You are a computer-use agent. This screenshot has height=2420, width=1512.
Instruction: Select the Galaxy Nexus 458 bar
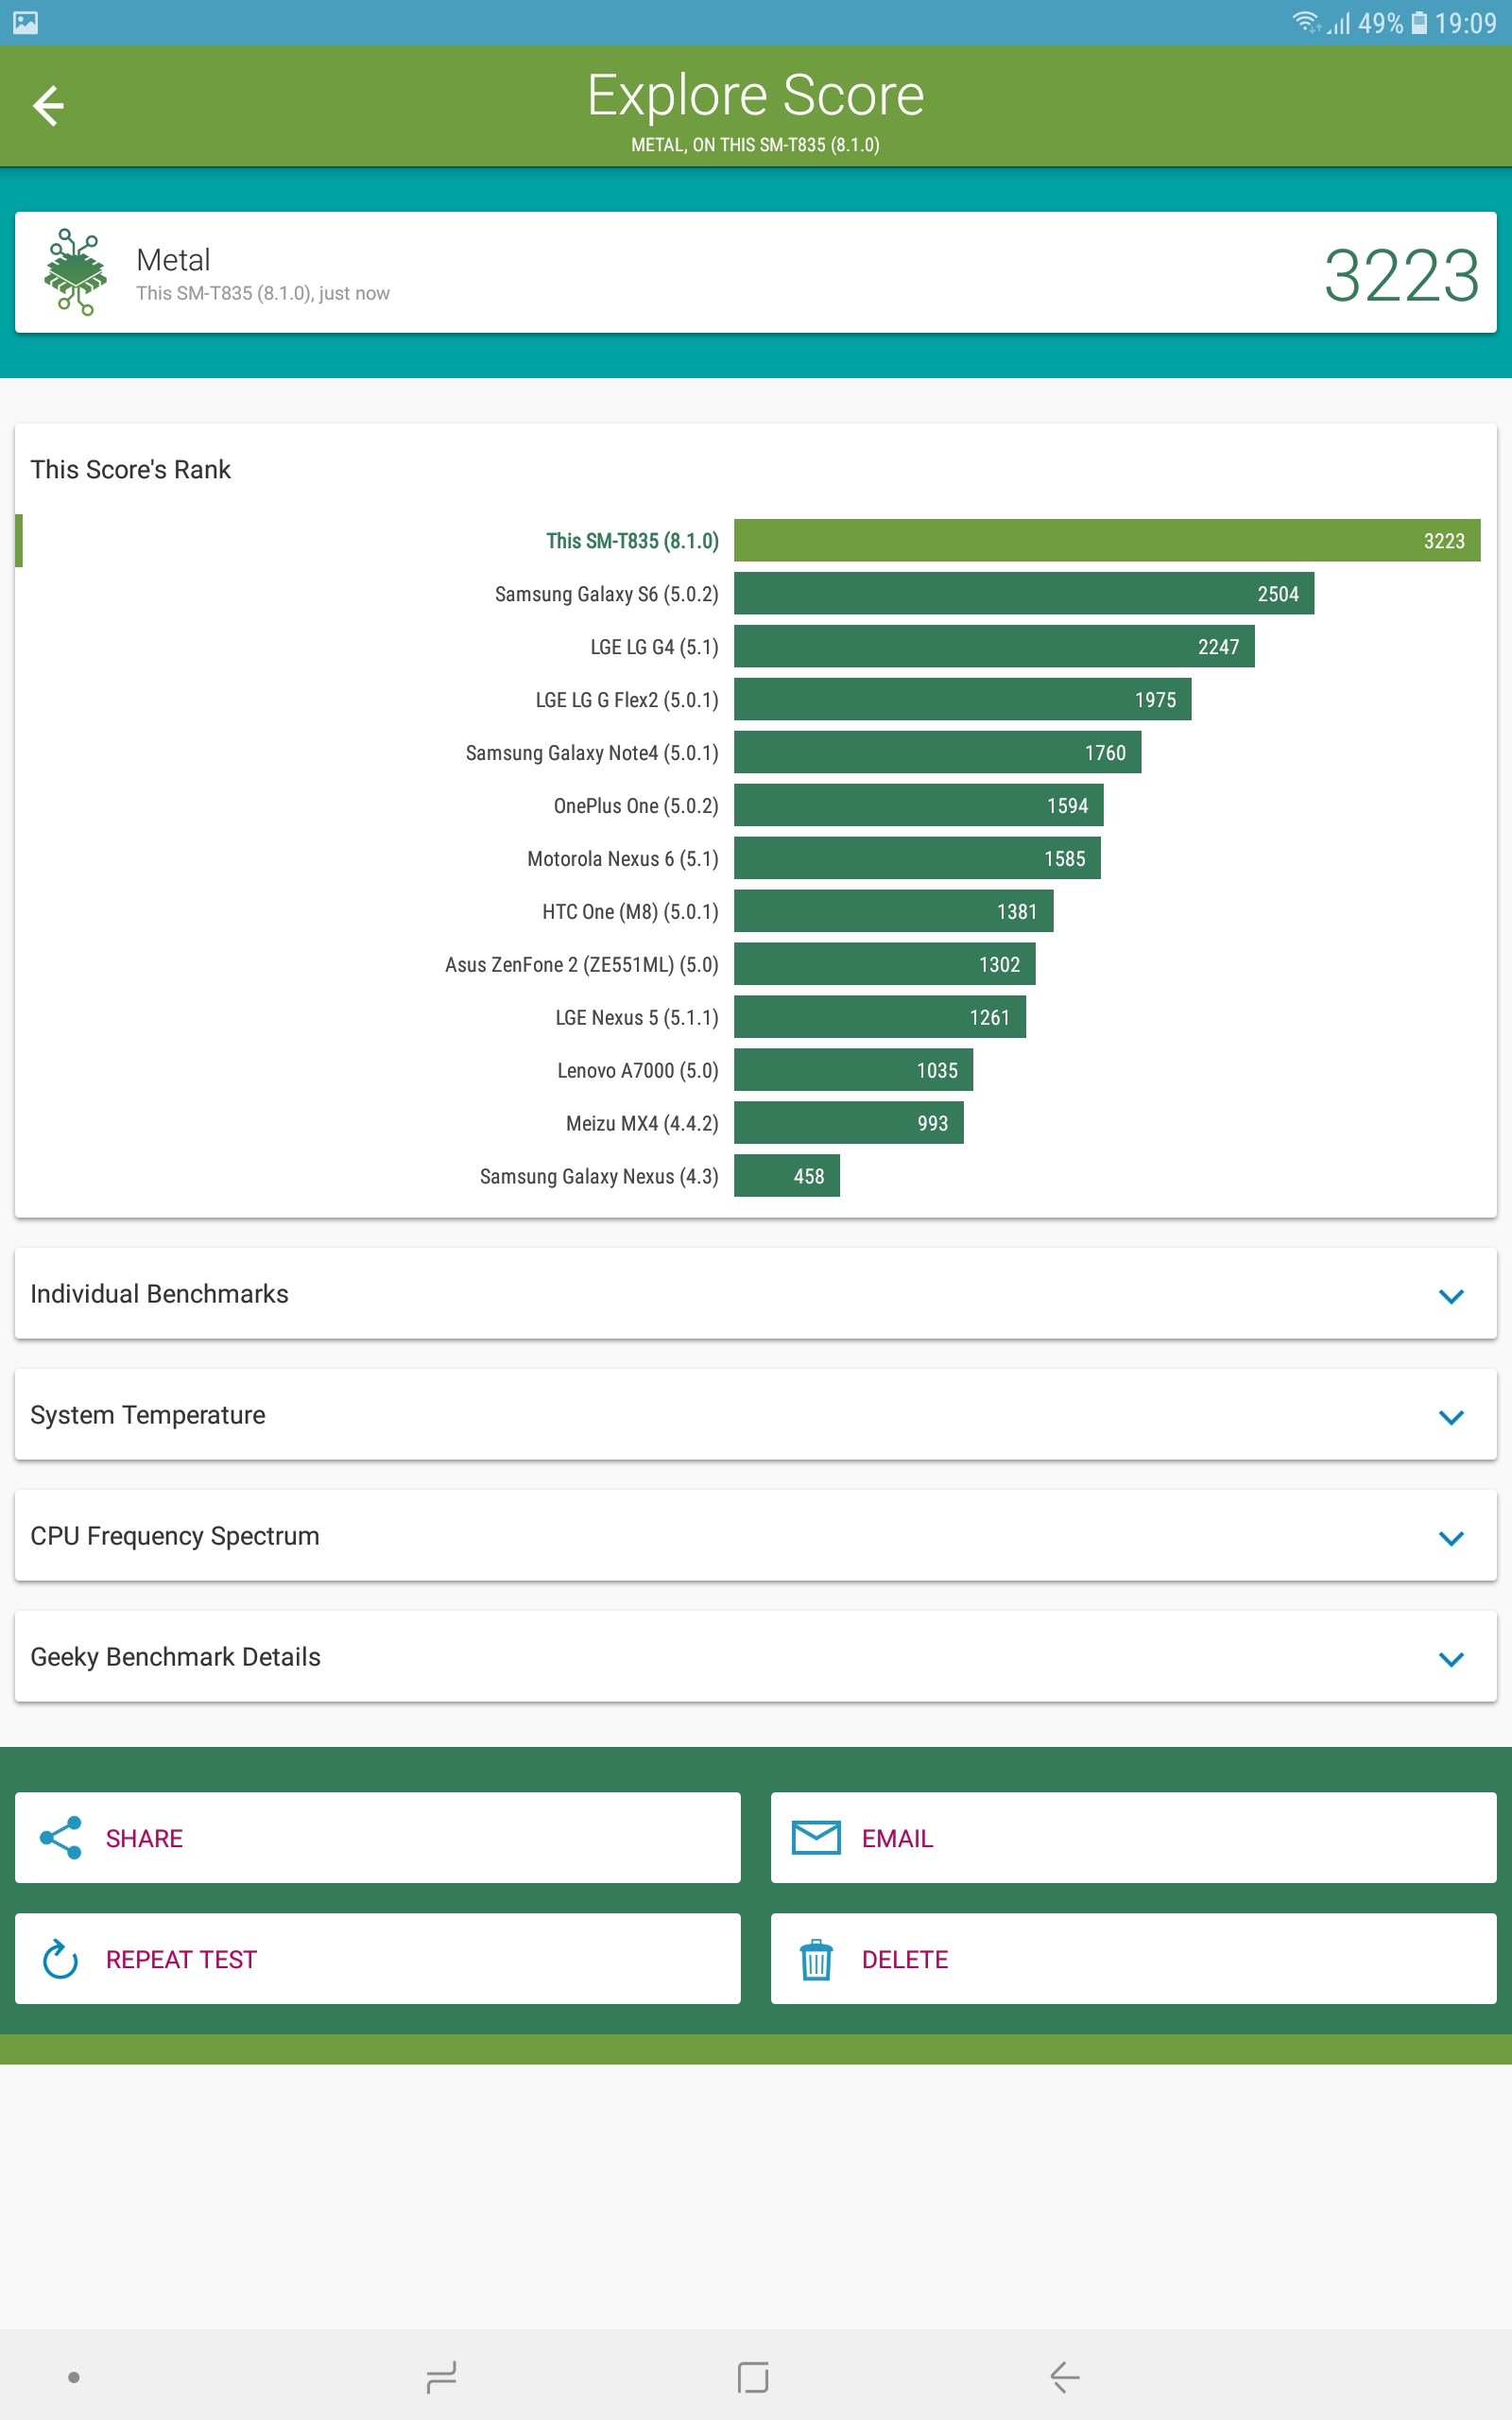click(787, 1176)
